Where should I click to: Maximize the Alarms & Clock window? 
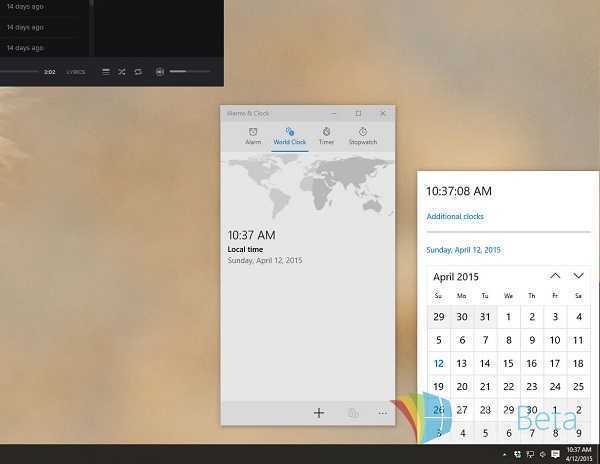tap(358, 113)
